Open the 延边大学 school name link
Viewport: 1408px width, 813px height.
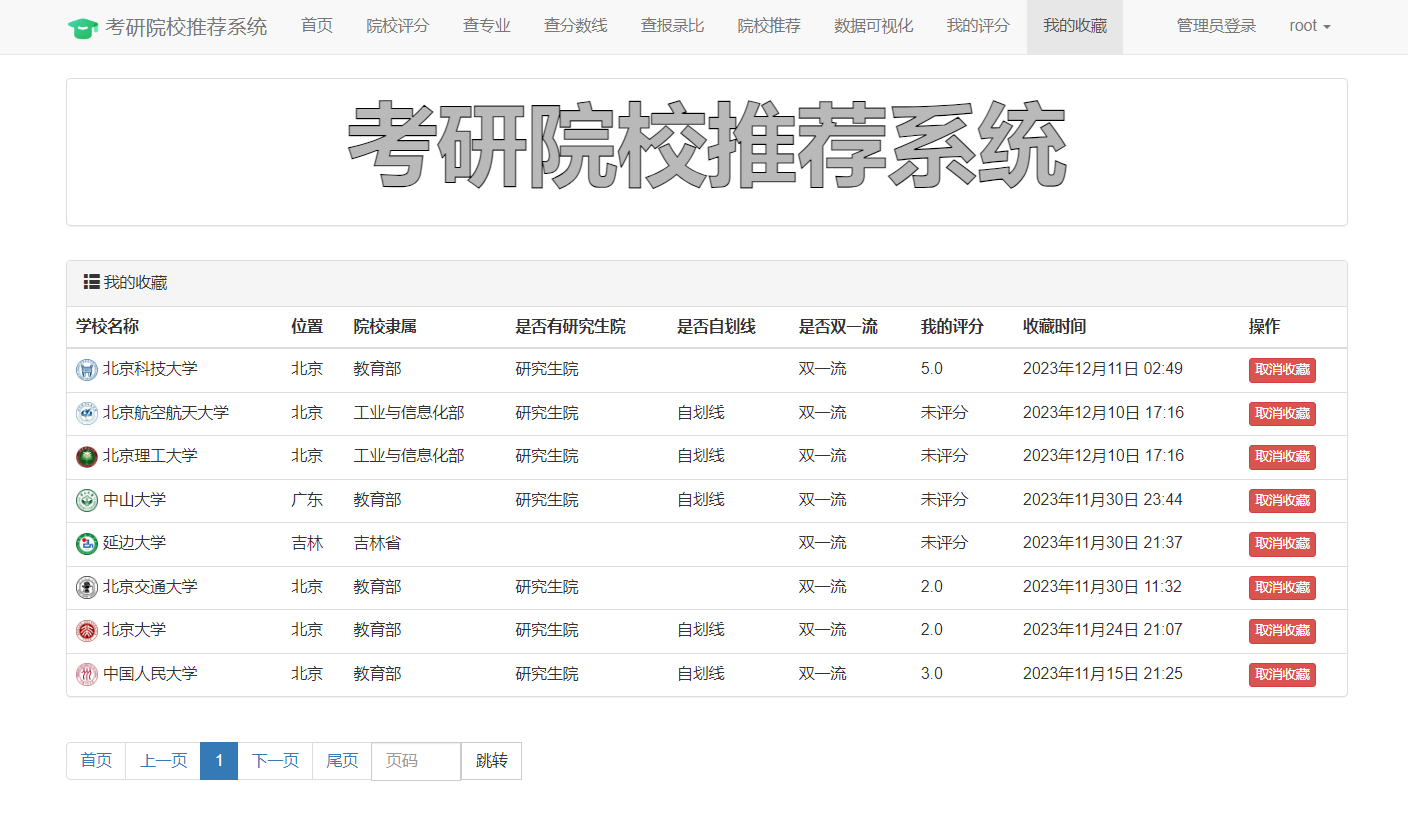click(x=134, y=543)
